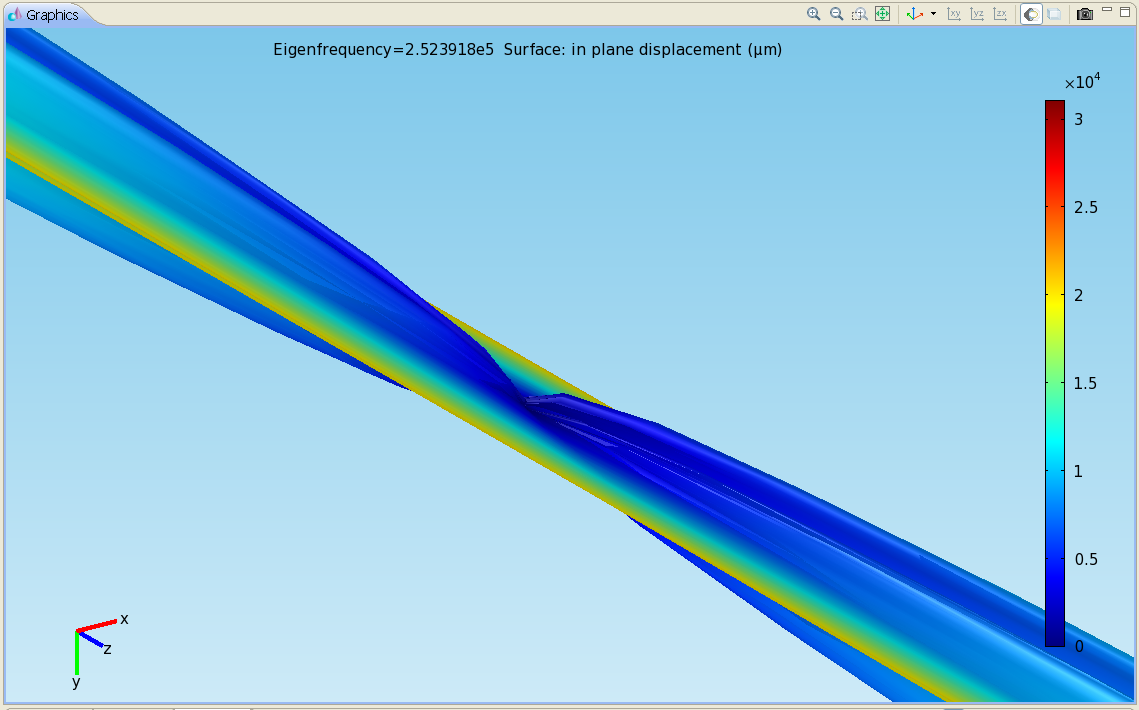Select the Graphics tab

click(44, 15)
